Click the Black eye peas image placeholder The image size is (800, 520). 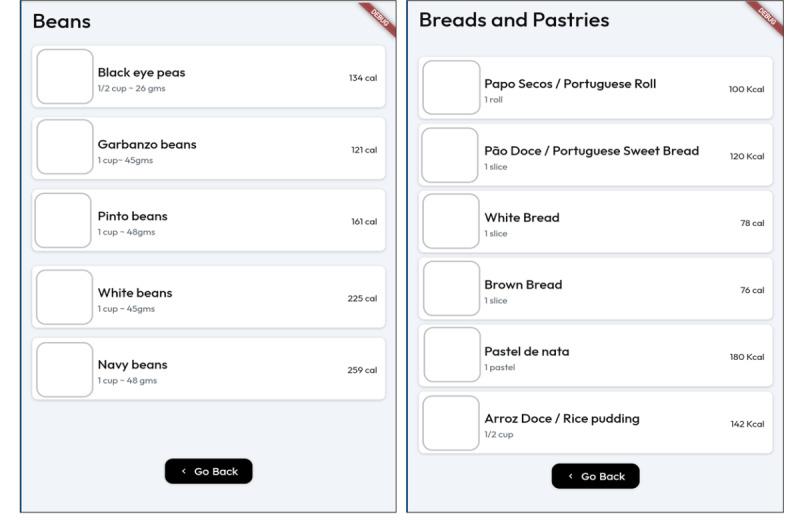pyautogui.click(x=65, y=77)
